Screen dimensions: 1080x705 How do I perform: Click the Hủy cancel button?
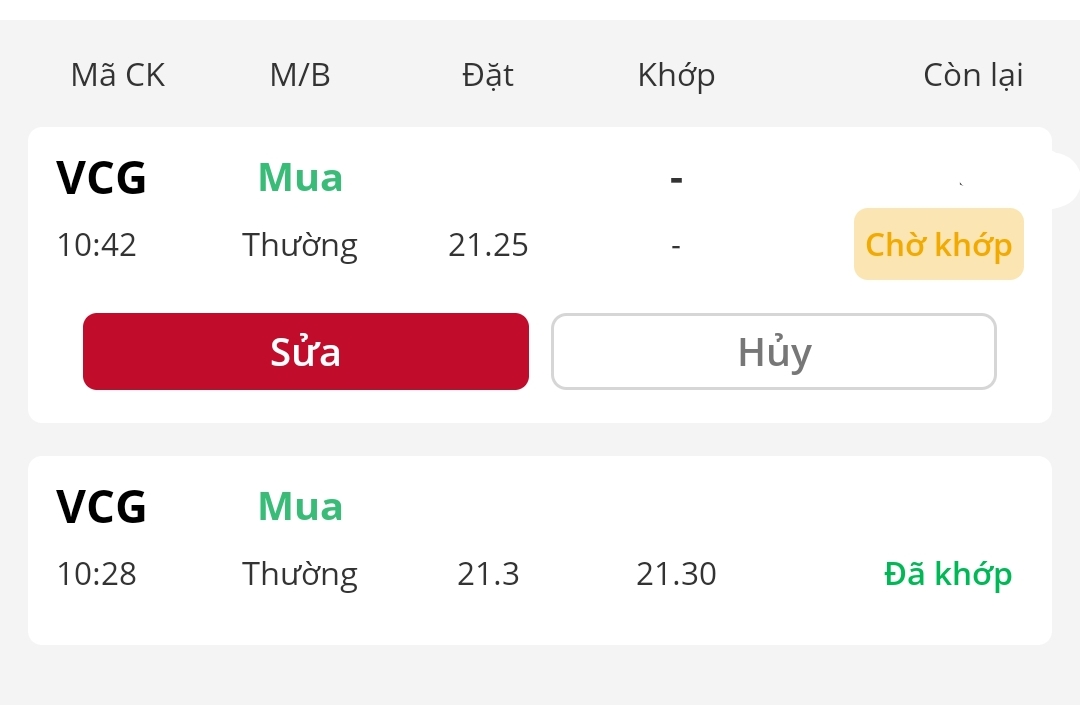774,351
